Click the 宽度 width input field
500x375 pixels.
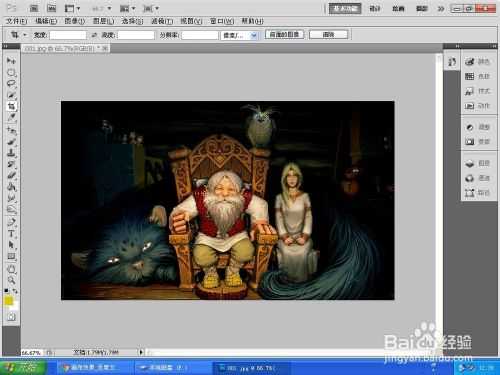click(68, 35)
